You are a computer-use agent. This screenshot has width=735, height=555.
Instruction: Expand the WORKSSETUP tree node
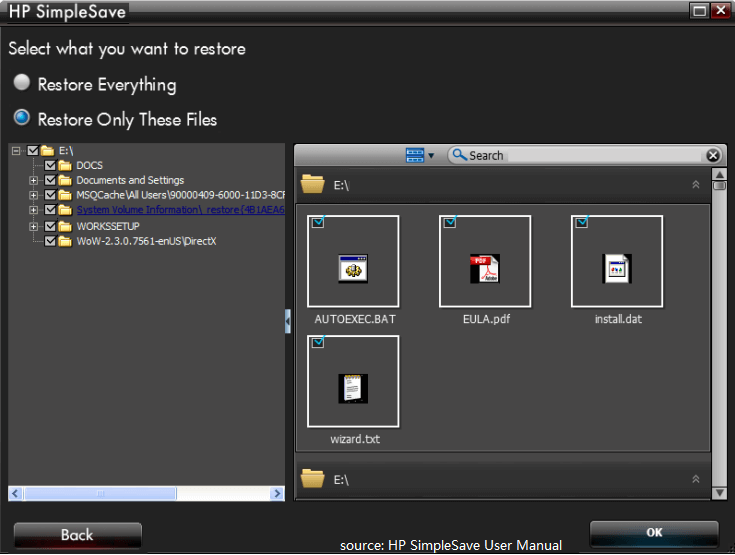pyautogui.click(x=33, y=227)
